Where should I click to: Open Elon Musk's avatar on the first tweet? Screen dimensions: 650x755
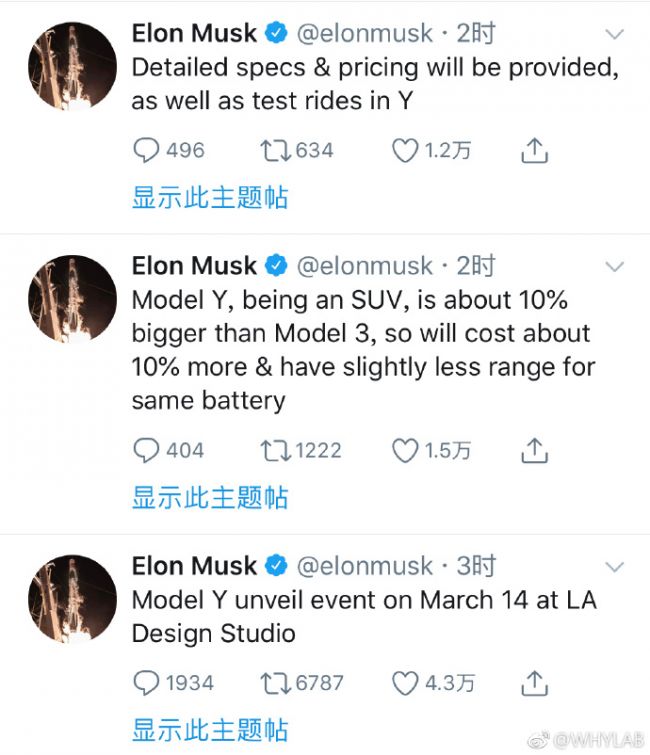coord(72,65)
